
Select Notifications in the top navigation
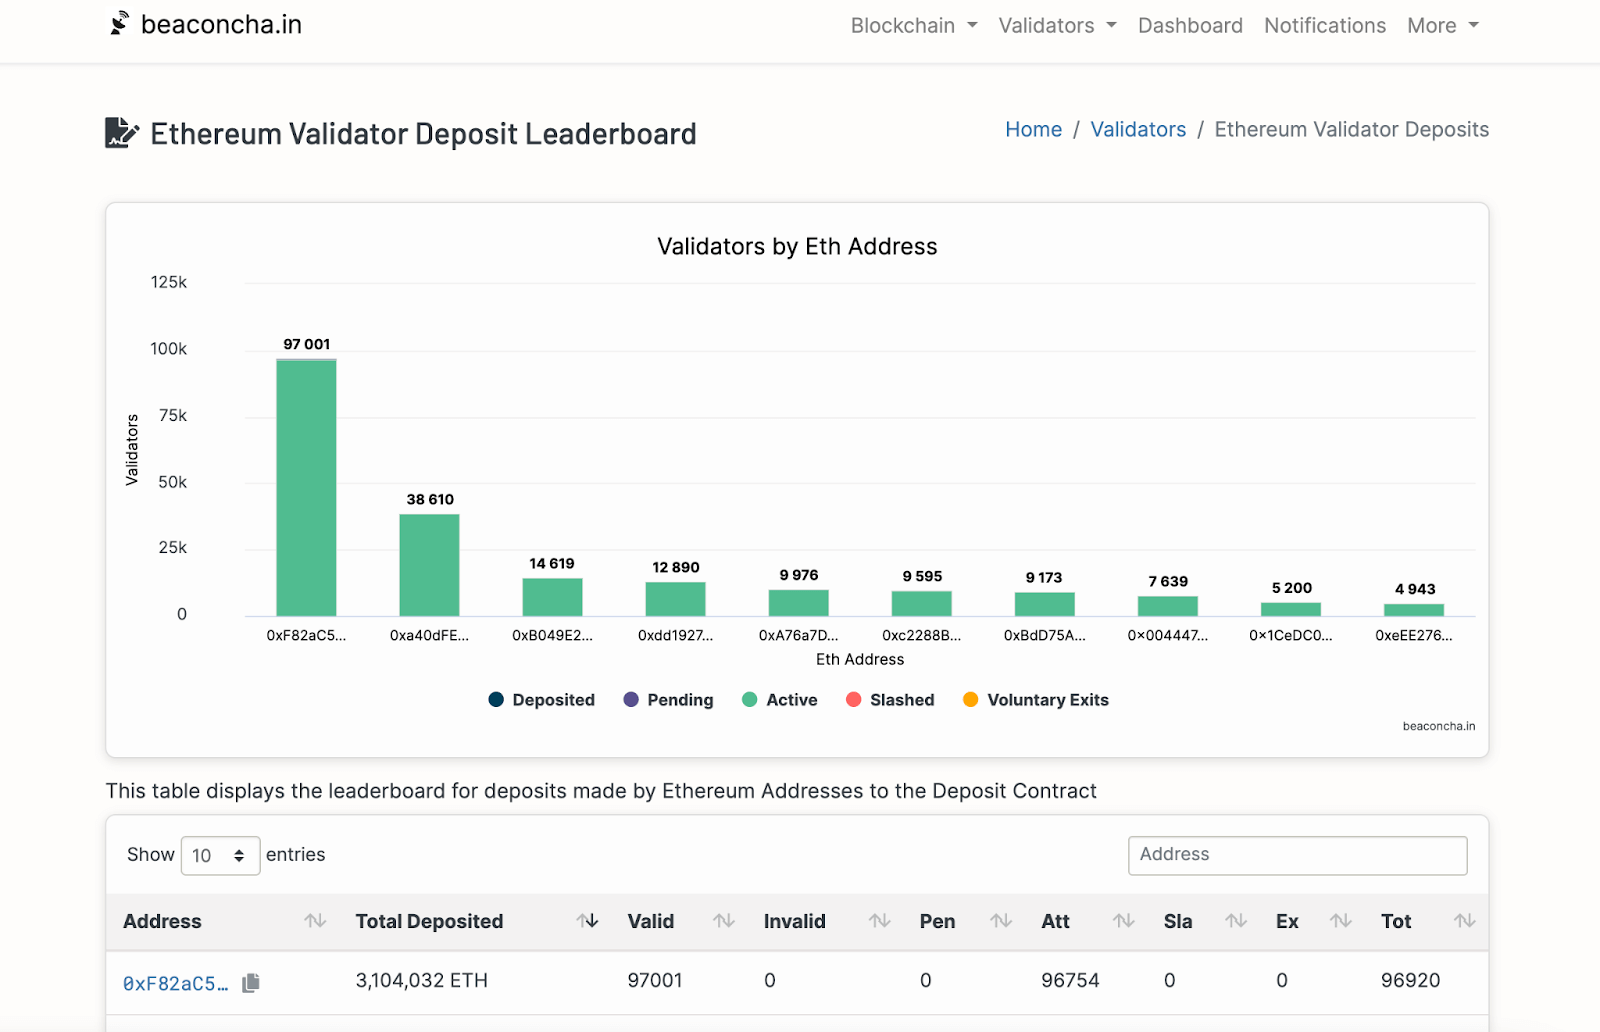coord(1324,25)
